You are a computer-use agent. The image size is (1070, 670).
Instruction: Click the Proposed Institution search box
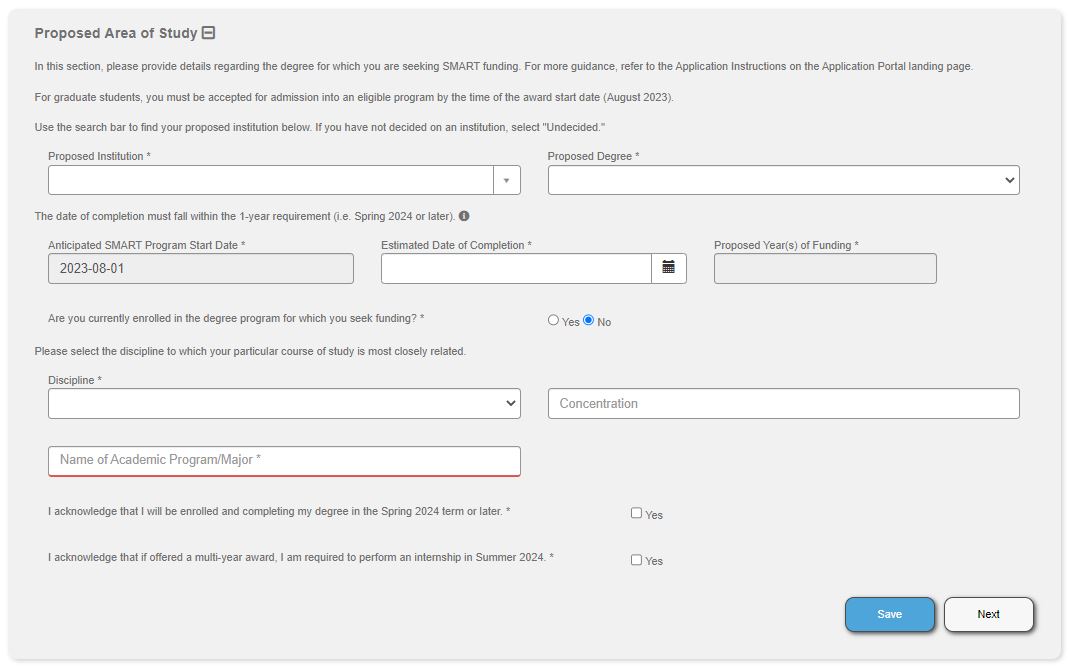point(270,180)
